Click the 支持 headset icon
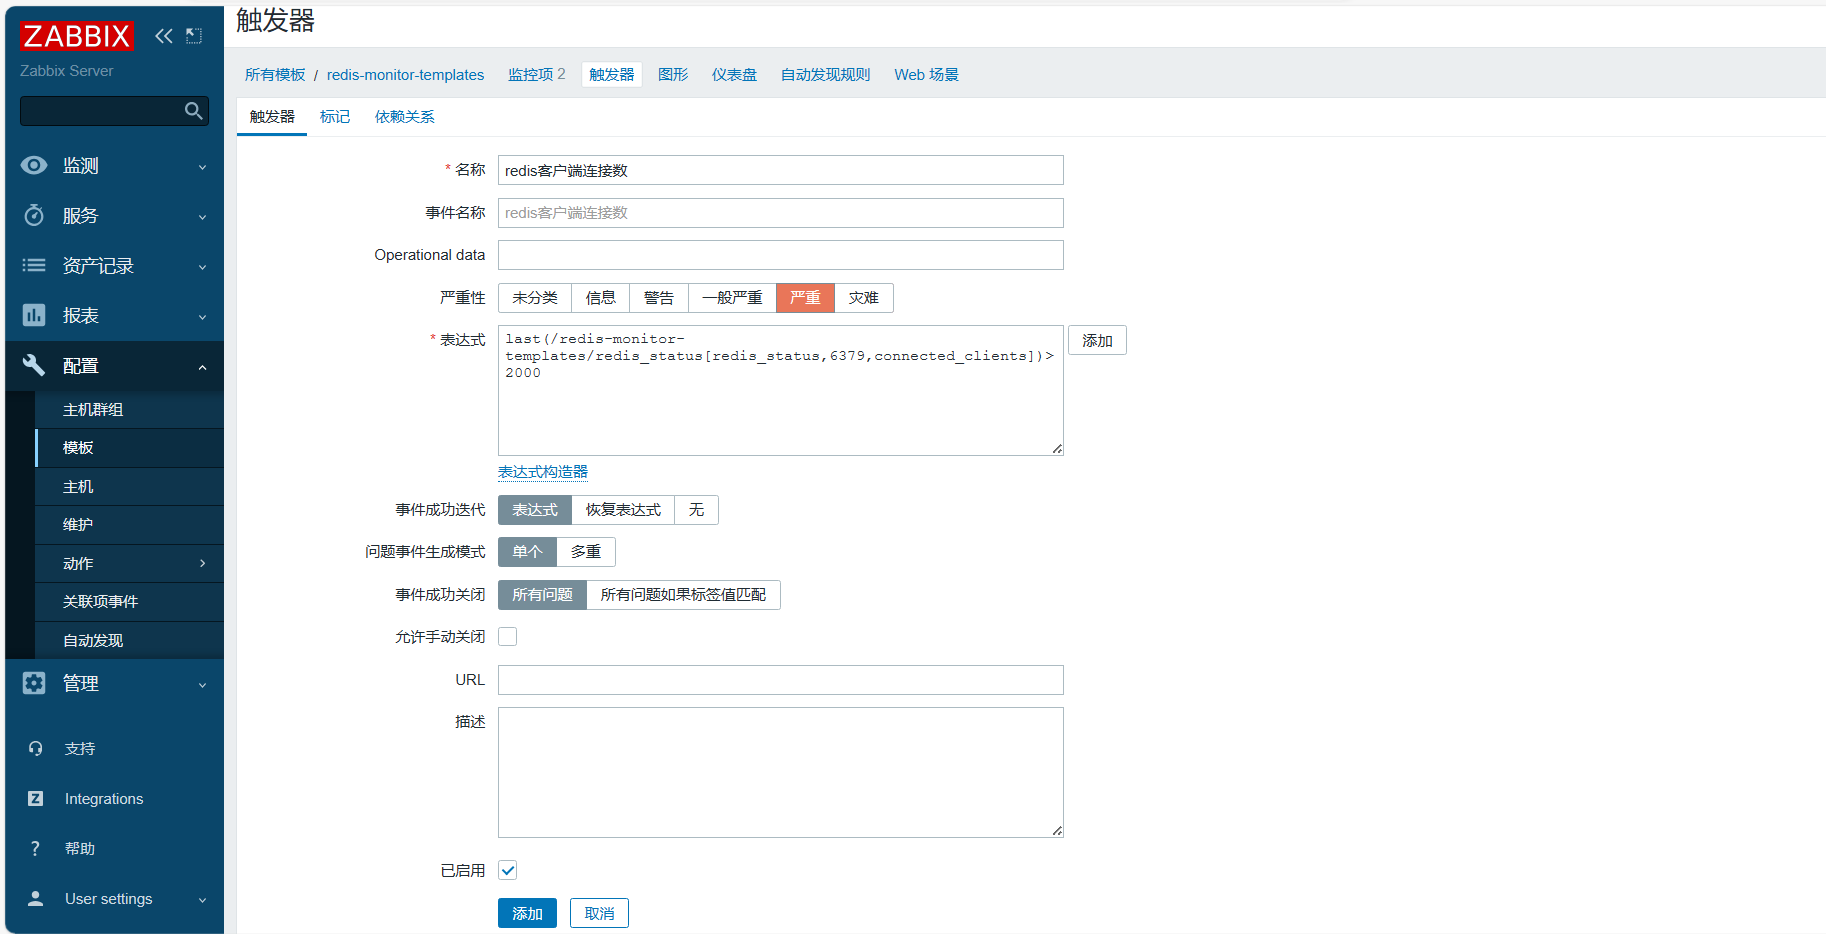Viewport: 1826px width, 934px height. 36,749
